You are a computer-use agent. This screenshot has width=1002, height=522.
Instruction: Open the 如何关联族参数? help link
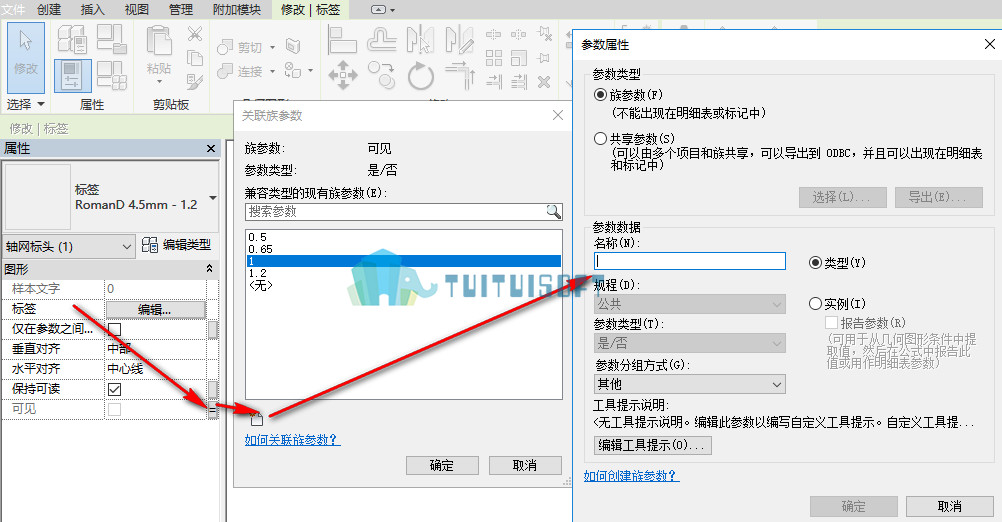pos(292,440)
